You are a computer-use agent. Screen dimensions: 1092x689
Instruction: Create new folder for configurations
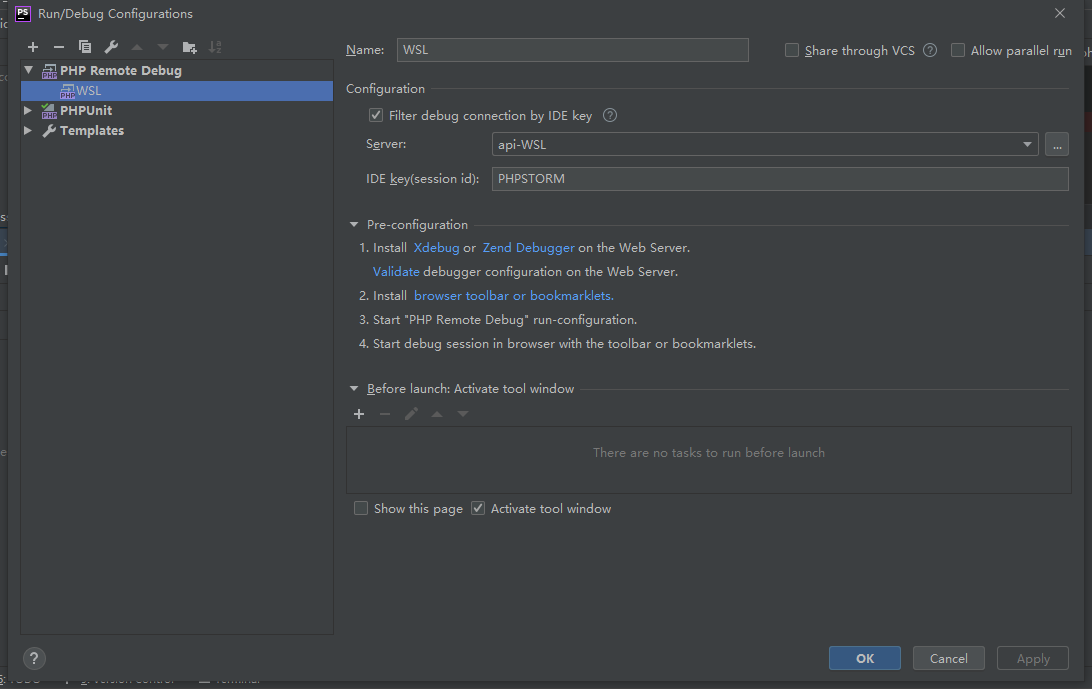[189, 47]
